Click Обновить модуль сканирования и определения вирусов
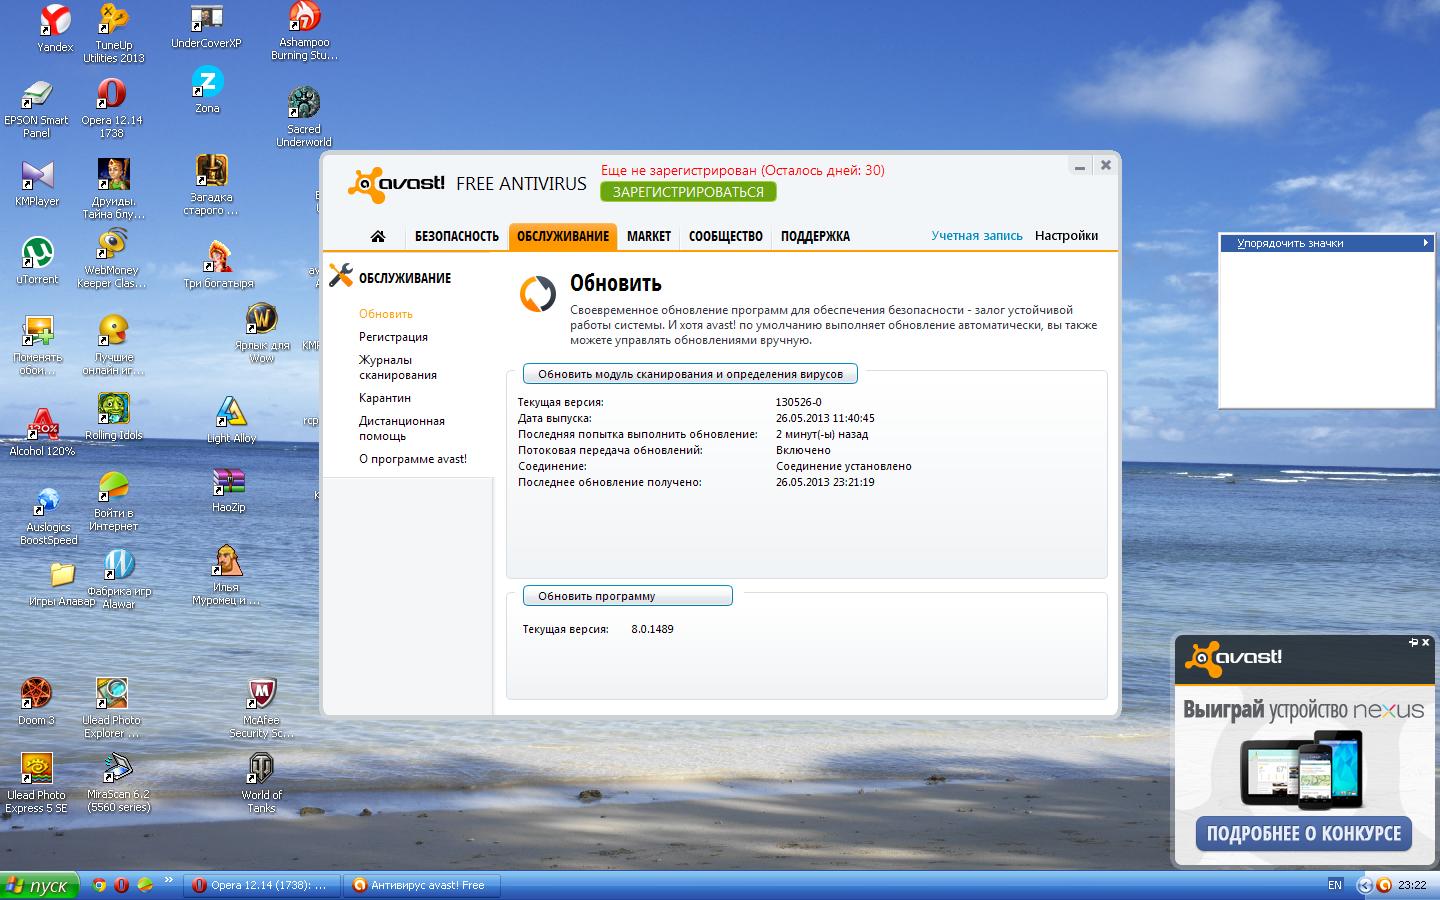The image size is (1440, 900). [x=690, y=374]
